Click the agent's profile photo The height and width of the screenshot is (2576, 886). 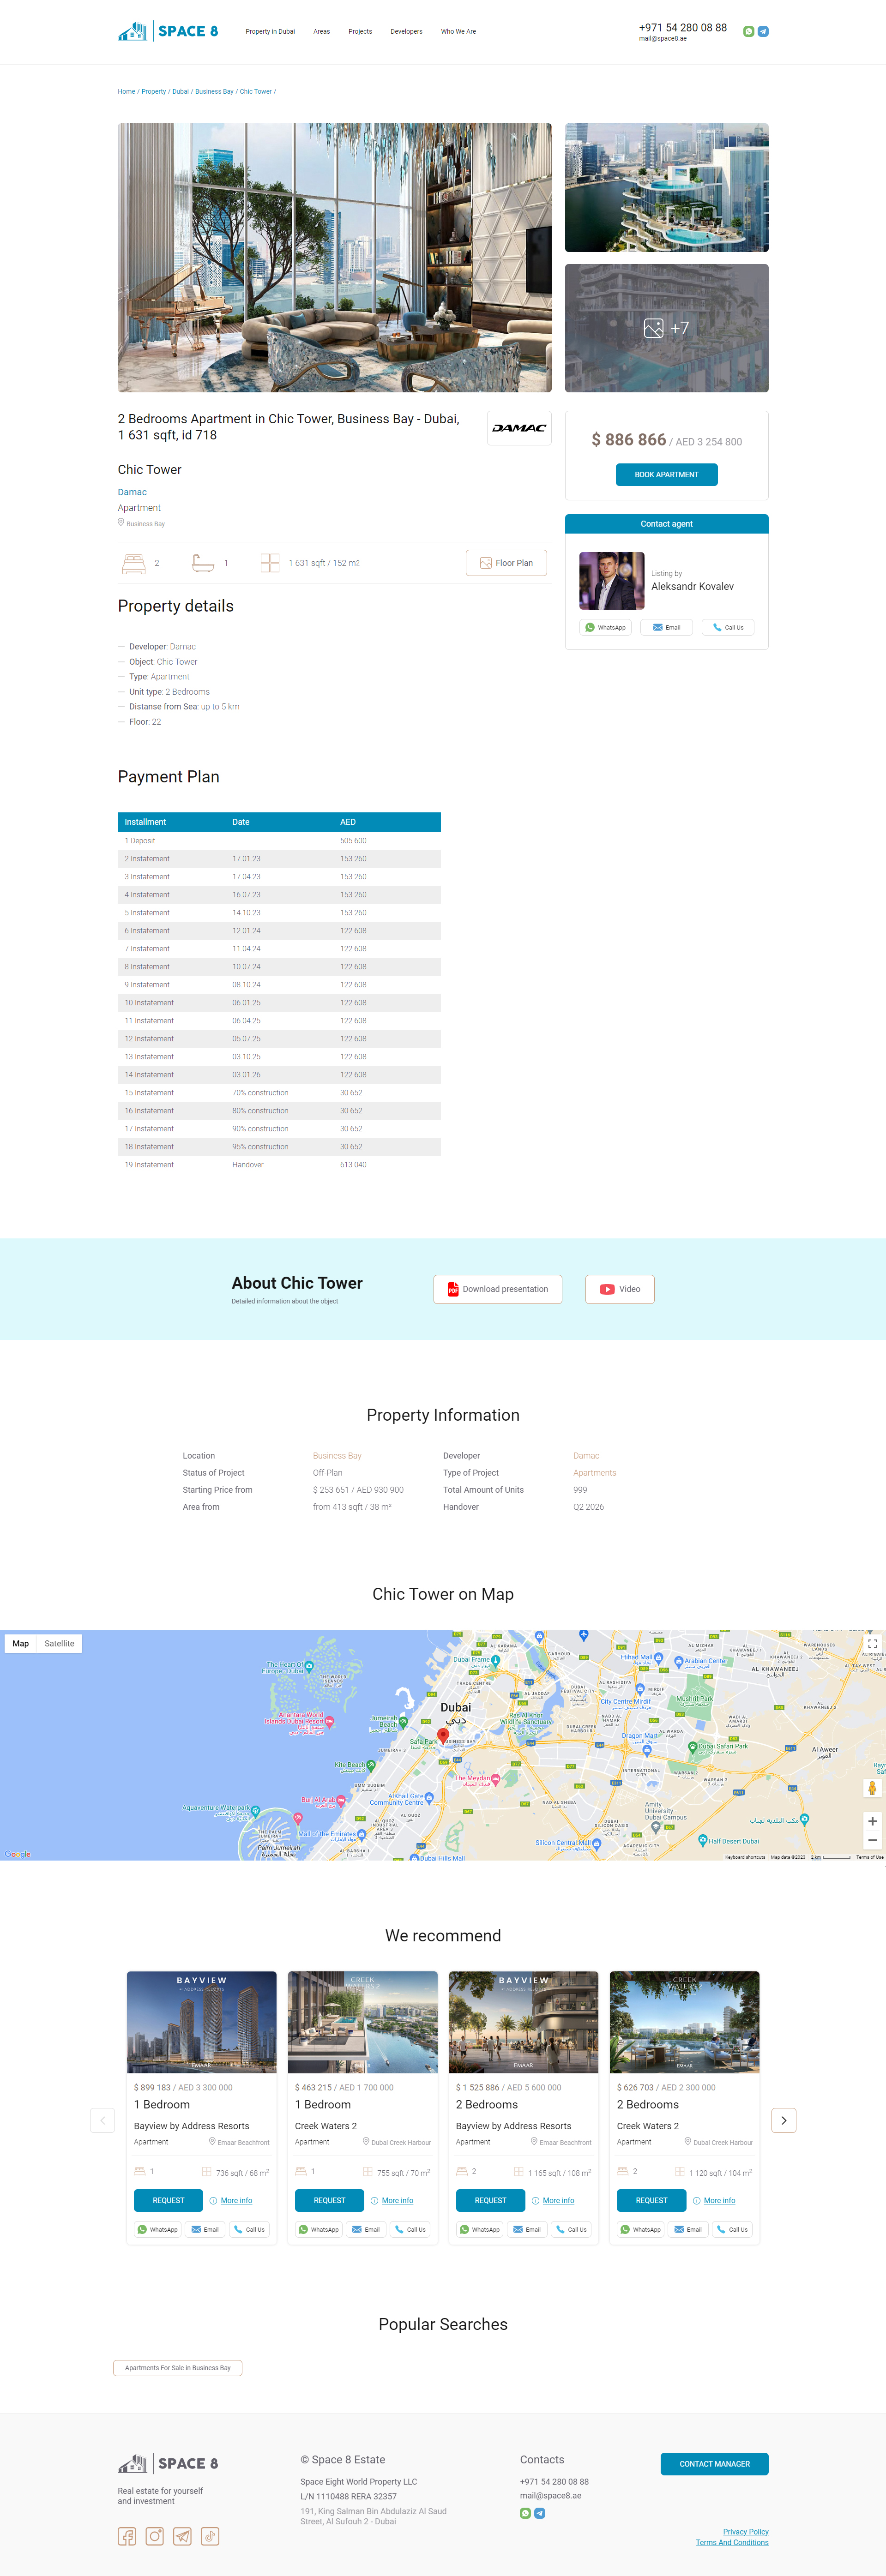click(612, 581)
